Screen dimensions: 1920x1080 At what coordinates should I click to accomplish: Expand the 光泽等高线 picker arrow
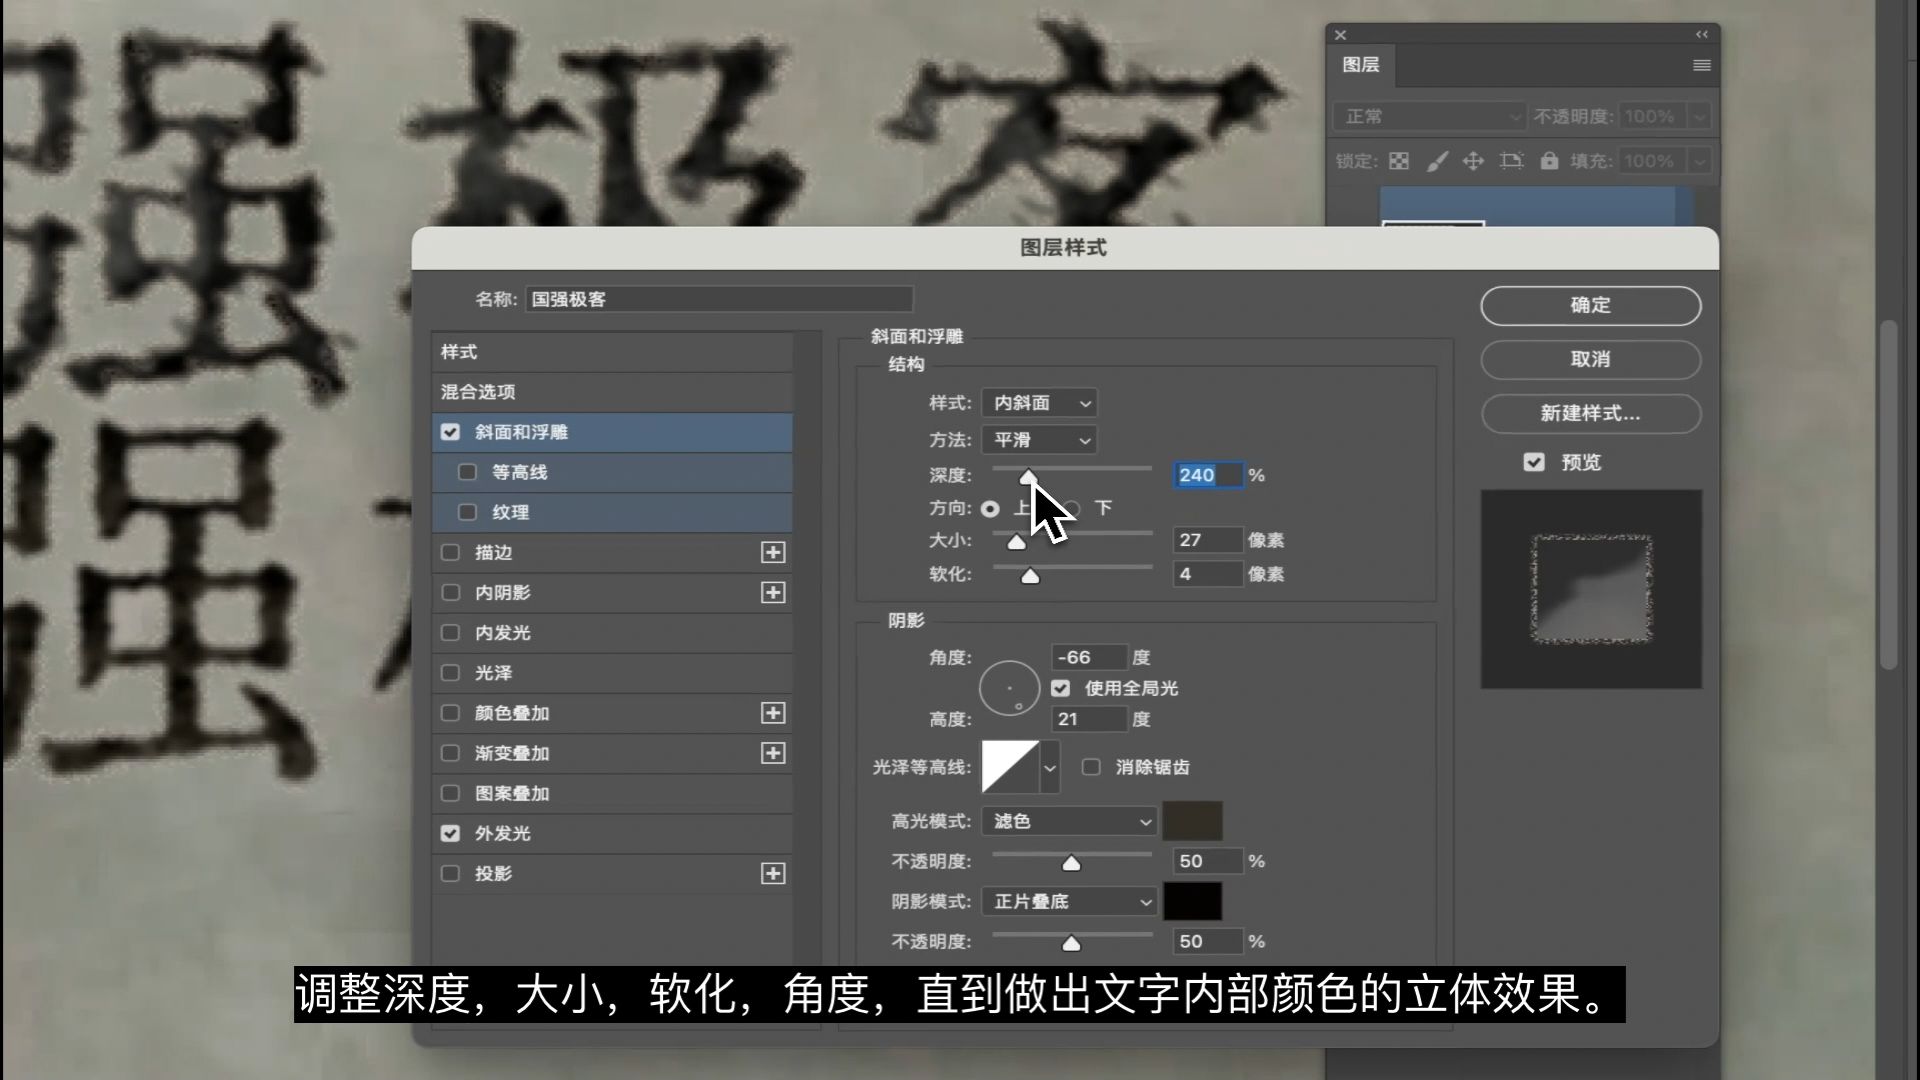[1050, 768]
